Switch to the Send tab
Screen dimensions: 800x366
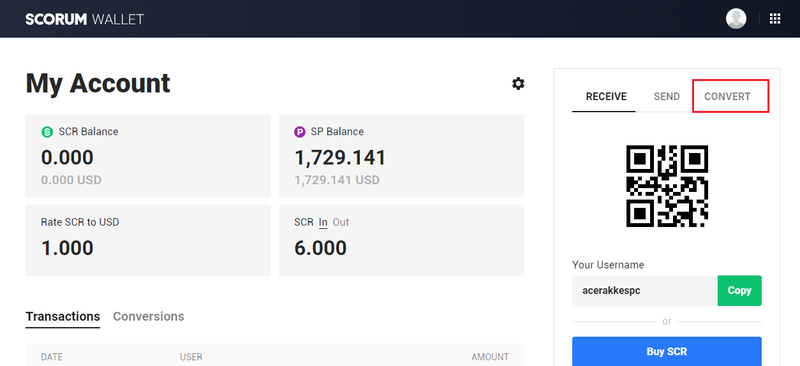pos(667,96)
